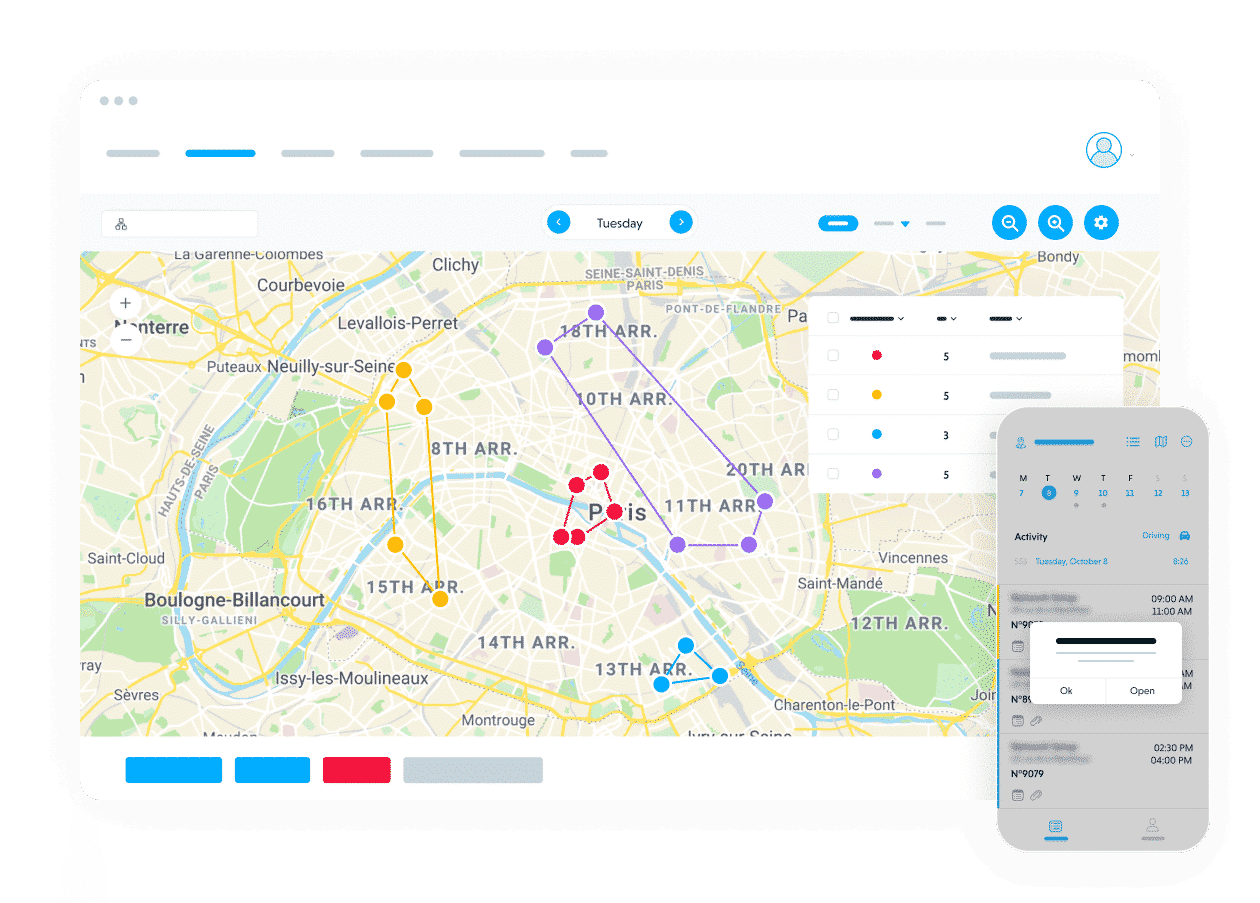Select day 8 in the phone calendar
The width and height of the screenshot is (1260, 903).
(1048, 492)
